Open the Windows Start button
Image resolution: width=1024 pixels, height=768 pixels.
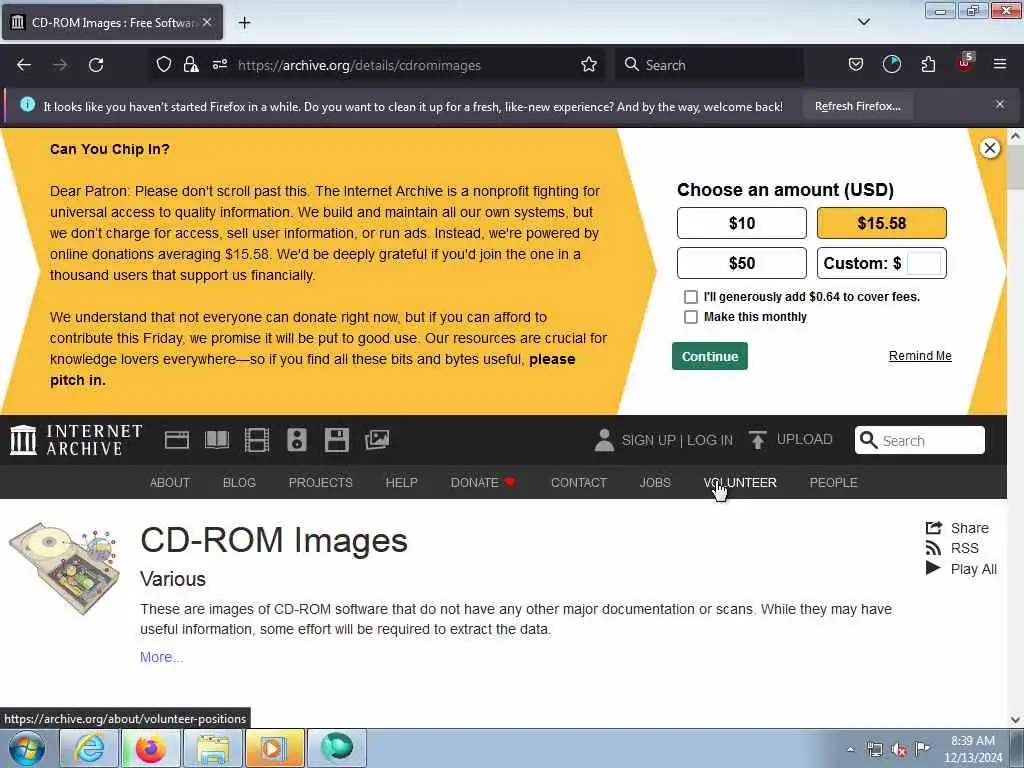click(x=27, y=748)
